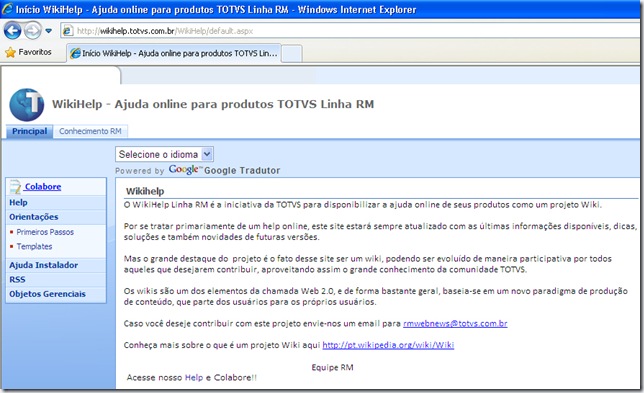Click the rmwebnews@totvs.com.br email link
Image resolution: width=644 pixels, height=393 pixels.
[x=455, y=324]
